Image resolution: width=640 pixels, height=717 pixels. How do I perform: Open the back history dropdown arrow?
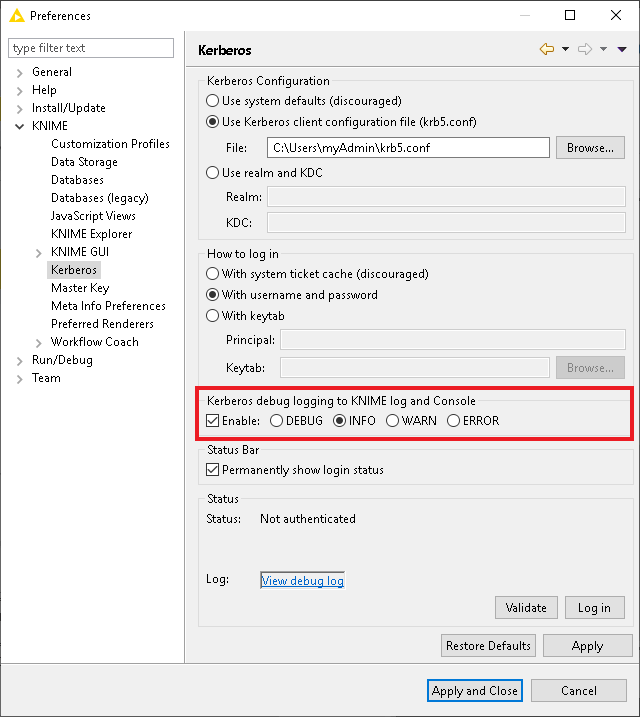click(x=565, y=49)
